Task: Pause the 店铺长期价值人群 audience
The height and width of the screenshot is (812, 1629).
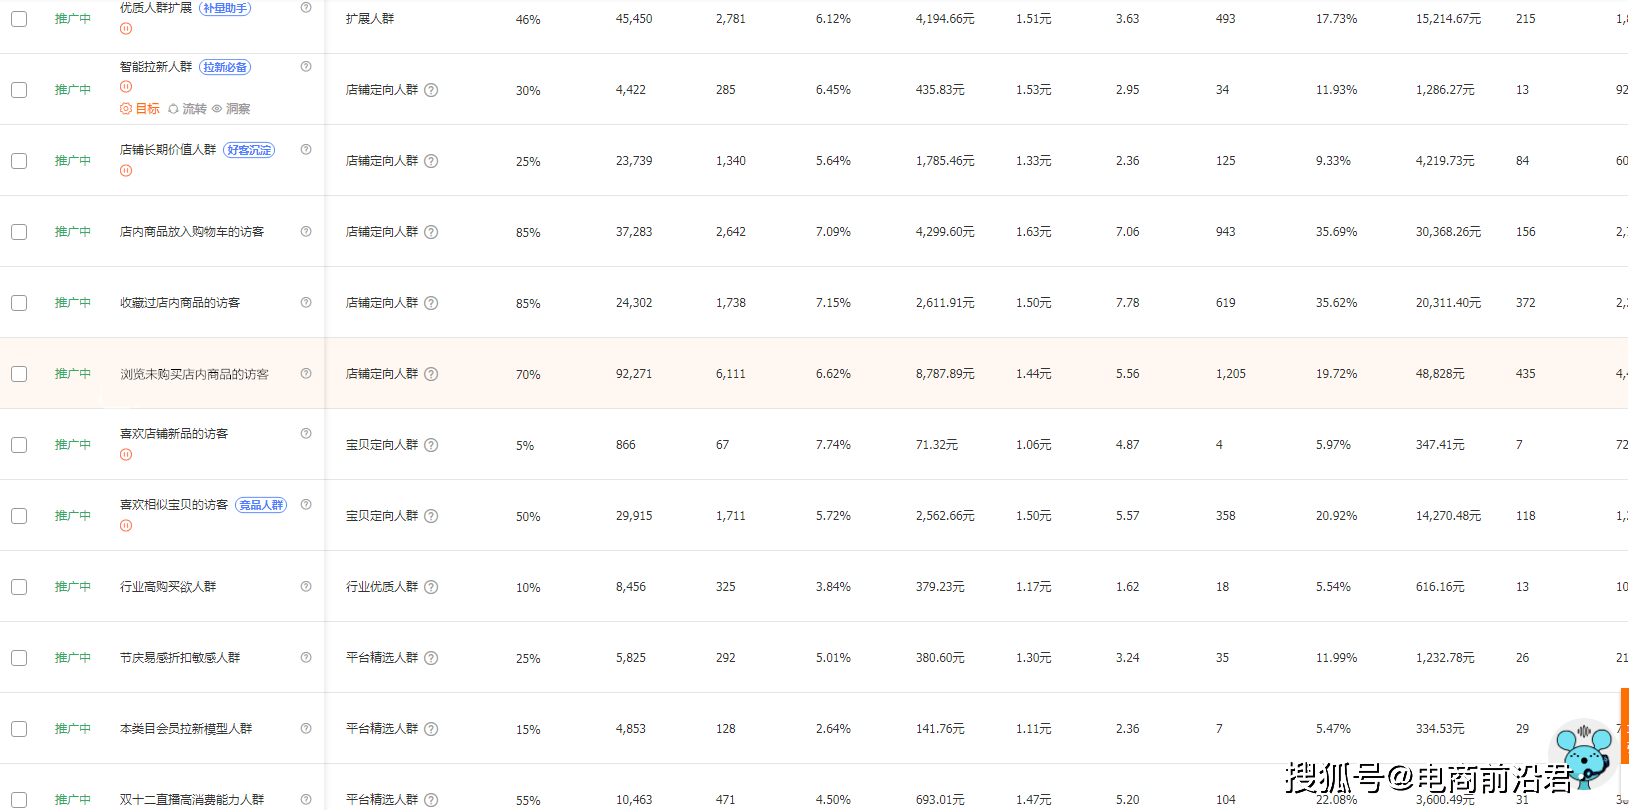Action: point(126,171)
